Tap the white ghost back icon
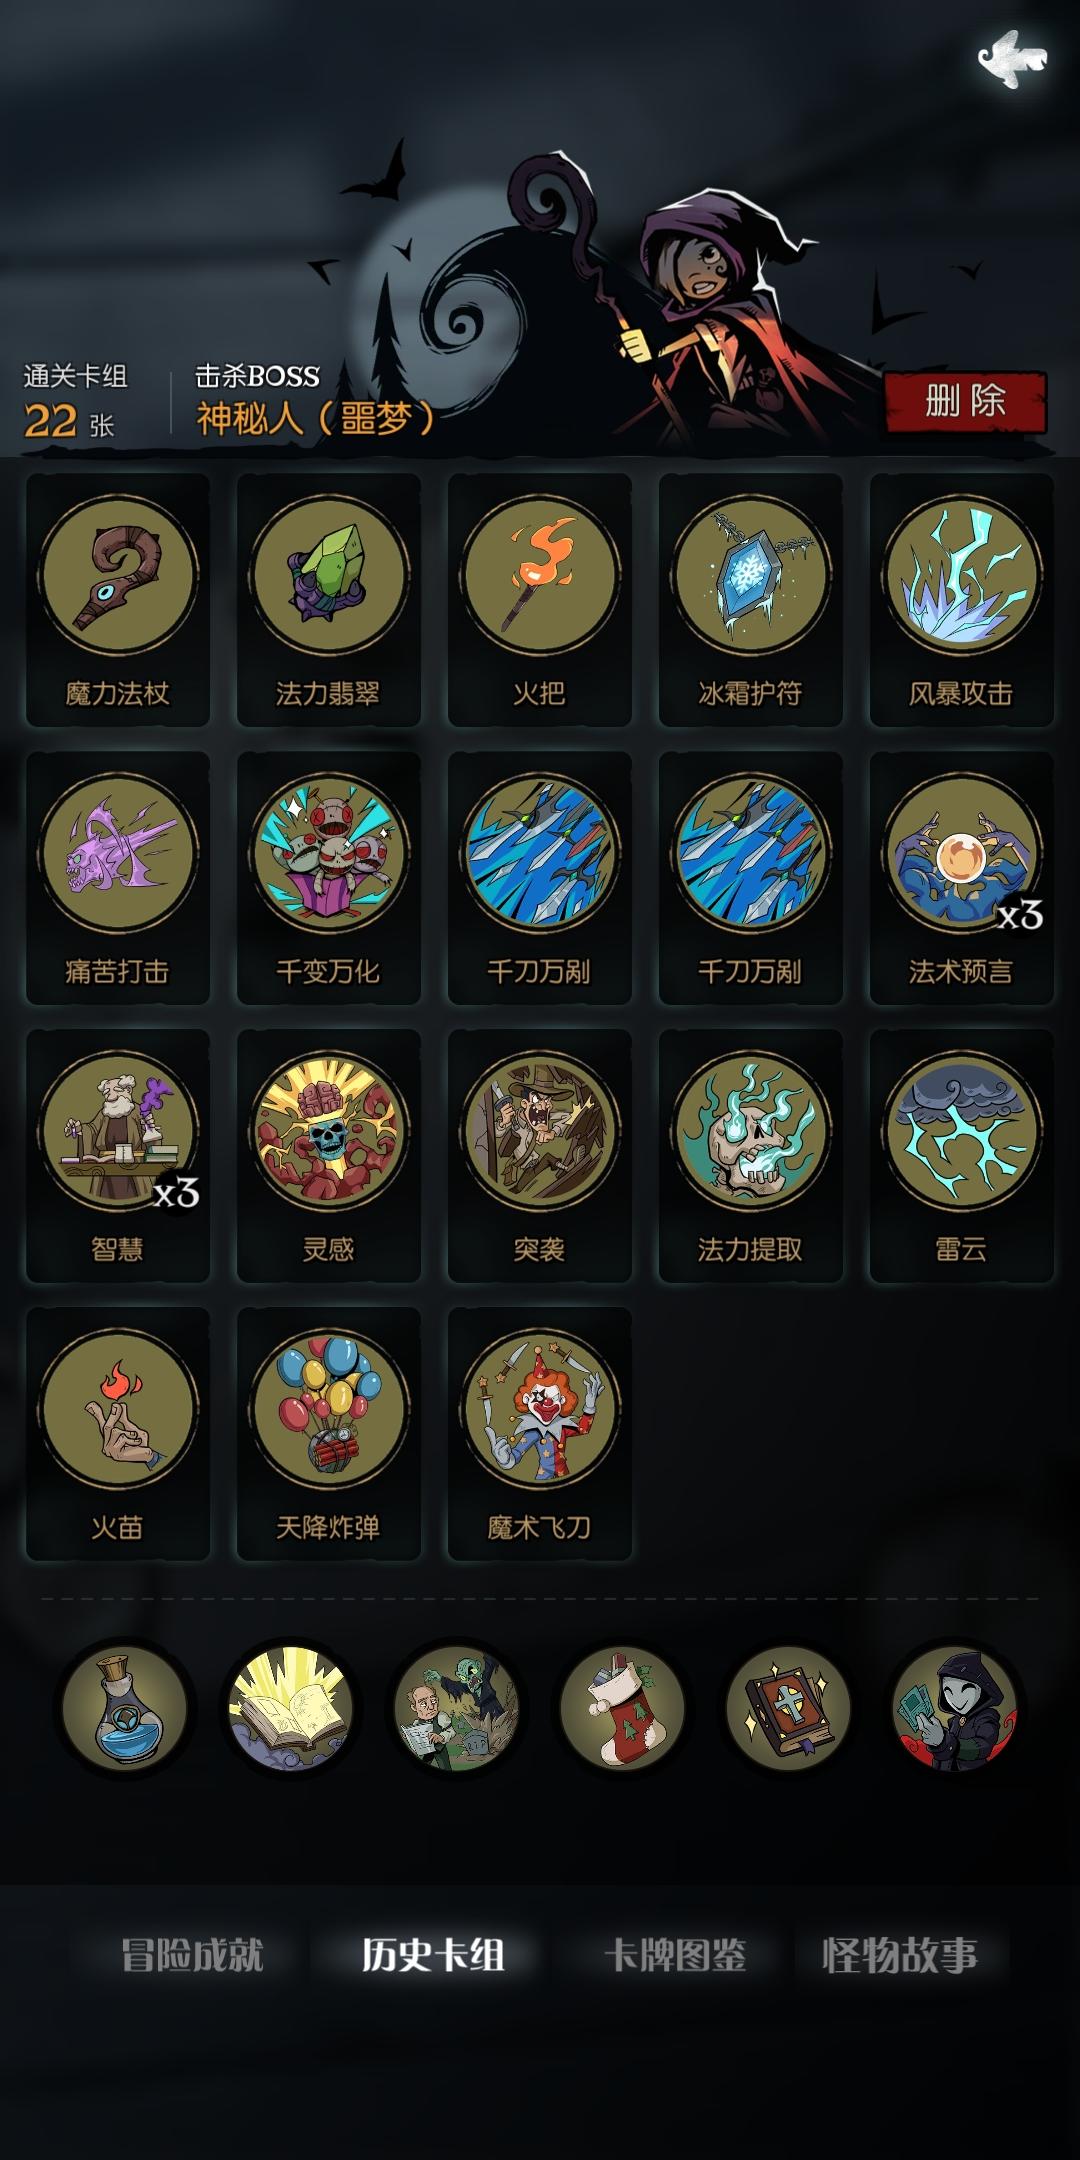The image size is (1080, 2160). [x=1012, y=58]
